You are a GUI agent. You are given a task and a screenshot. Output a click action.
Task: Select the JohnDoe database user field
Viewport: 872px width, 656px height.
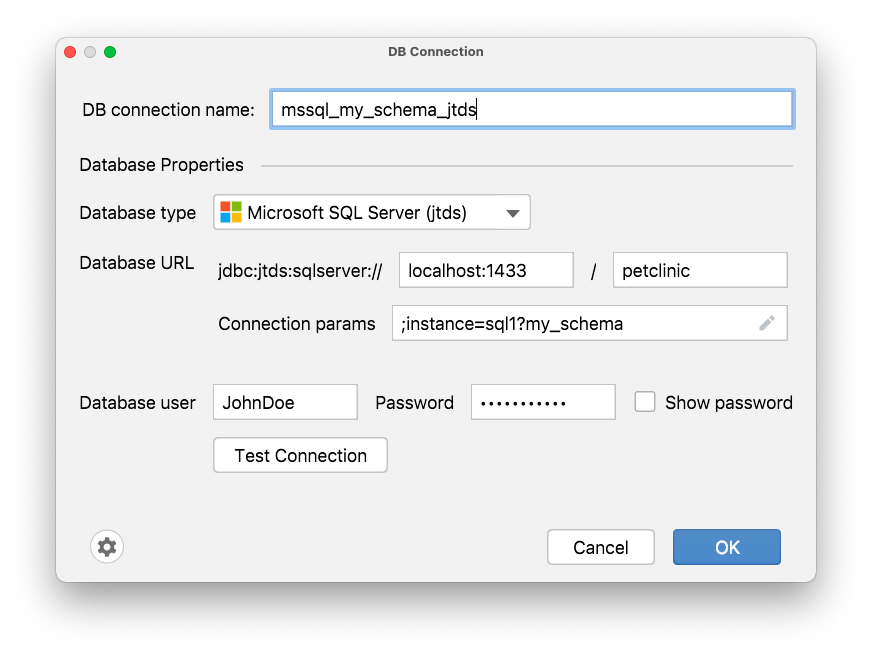click(x=284, y=401)
